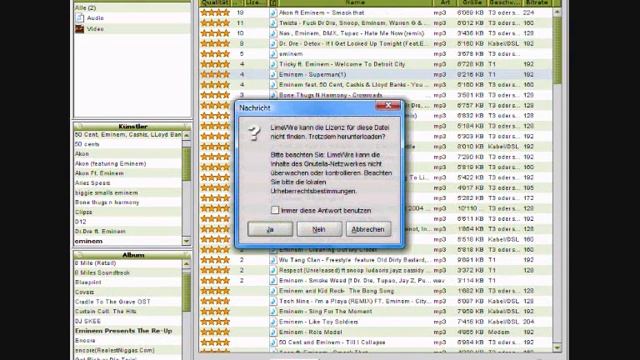Viewport: 640px width, 360px height.
Task: Click the Nein button
Action: [319, 229]
